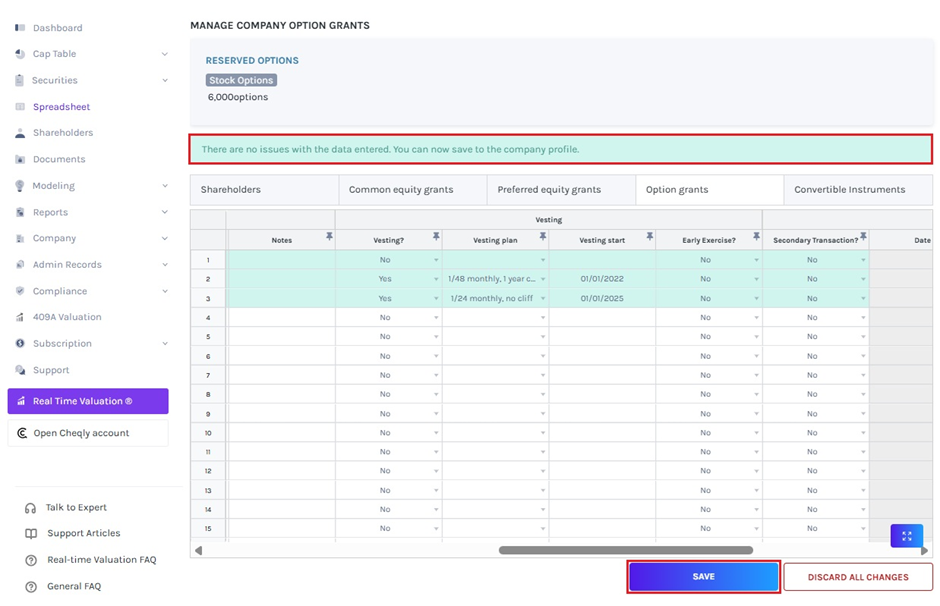Click the Vesting start cell in row 4
The width and height of the screenshot is (940, 606).
point(602,318)
